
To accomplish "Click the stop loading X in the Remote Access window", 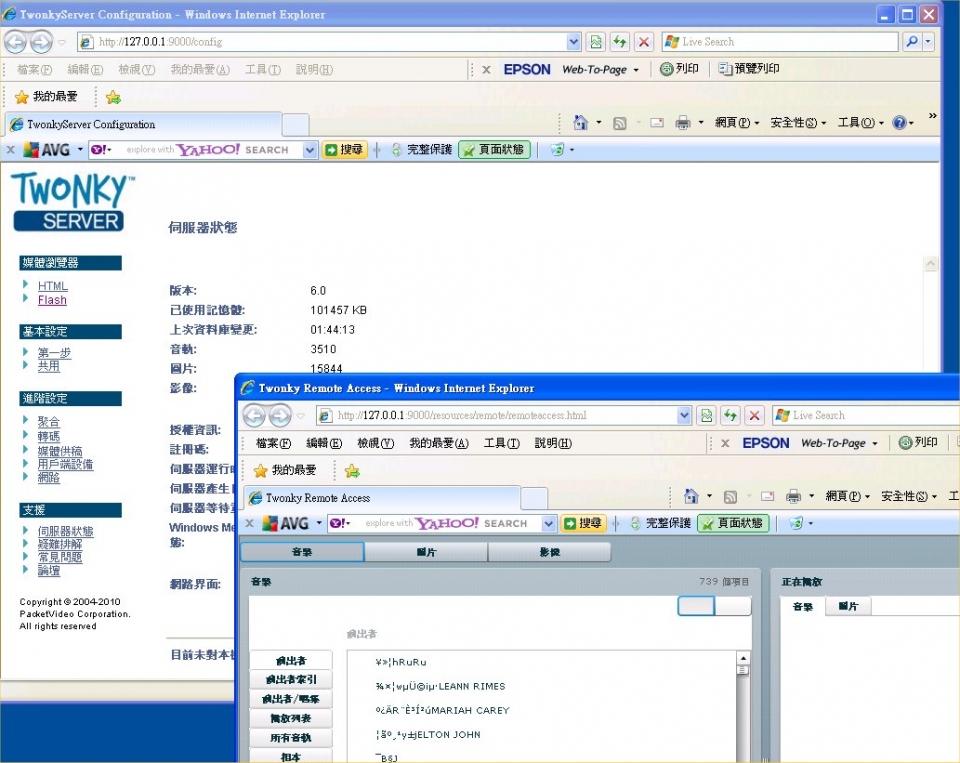I will (x=755, y=415).
